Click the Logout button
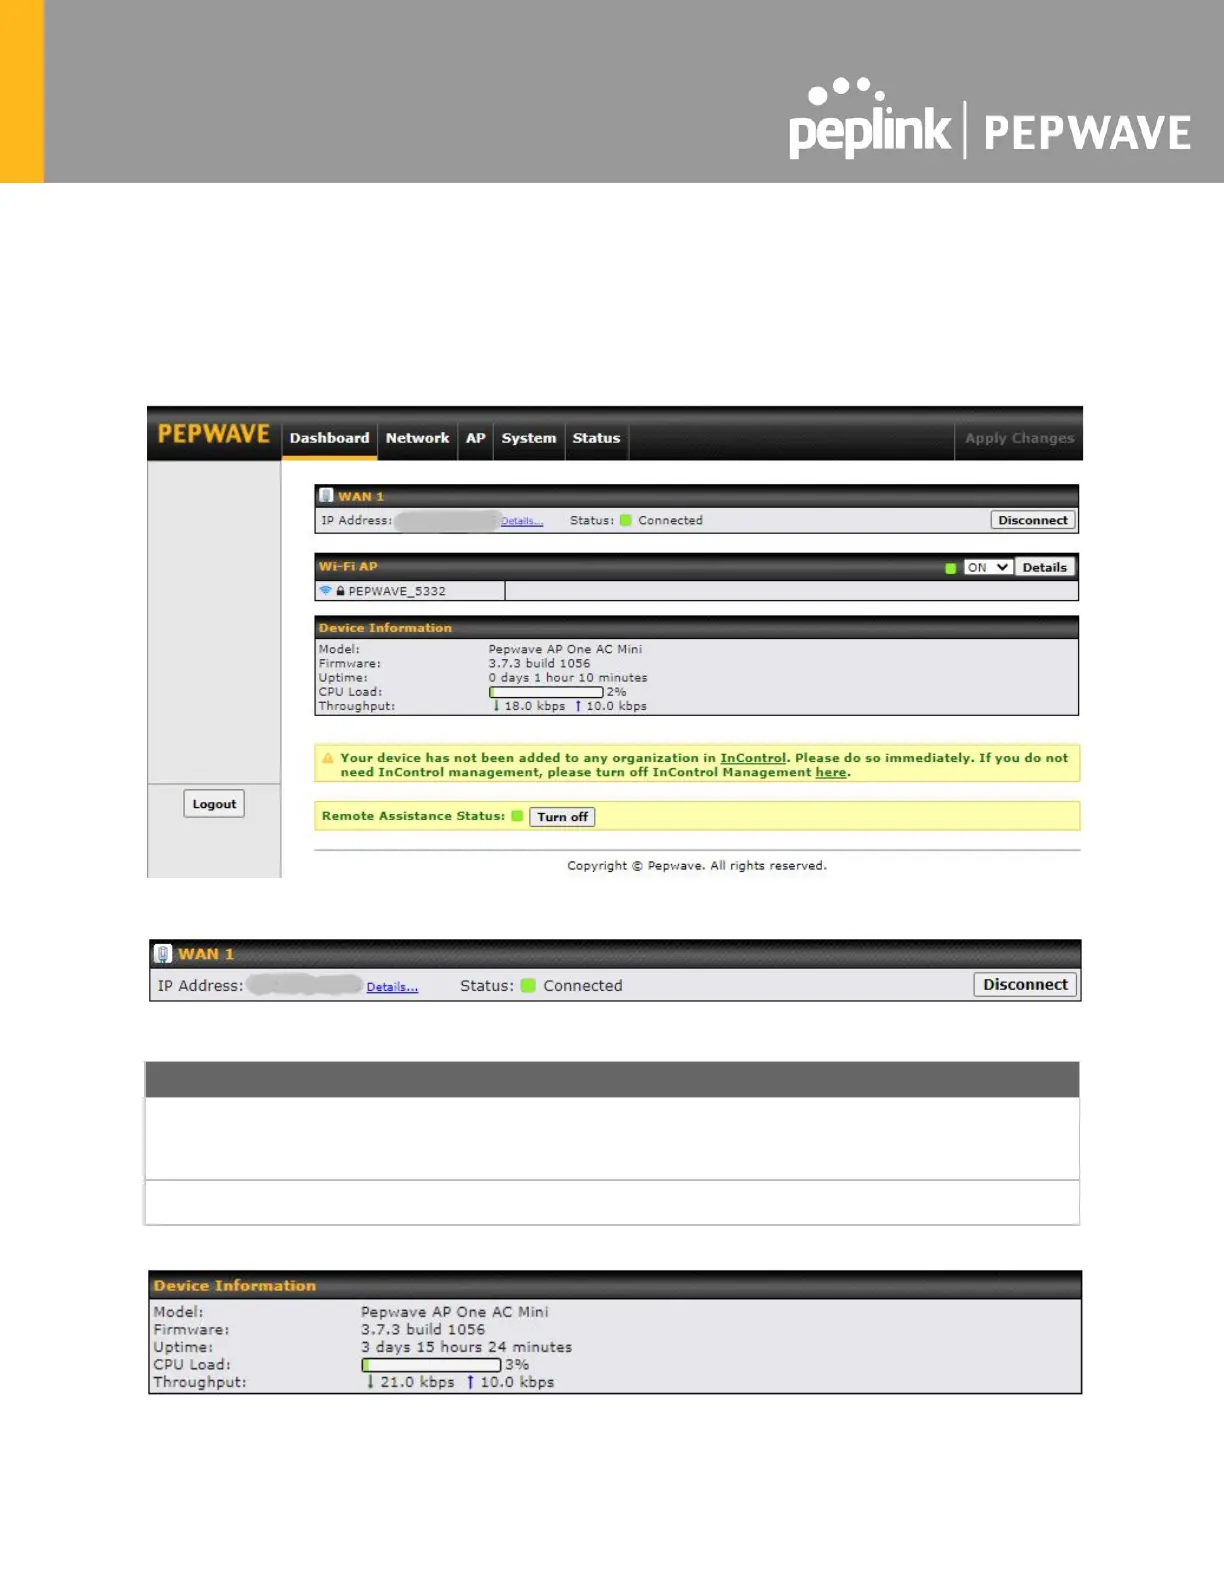This screenshot has width=1224, height=1584. pyautogui.click(x=214, y=804)
